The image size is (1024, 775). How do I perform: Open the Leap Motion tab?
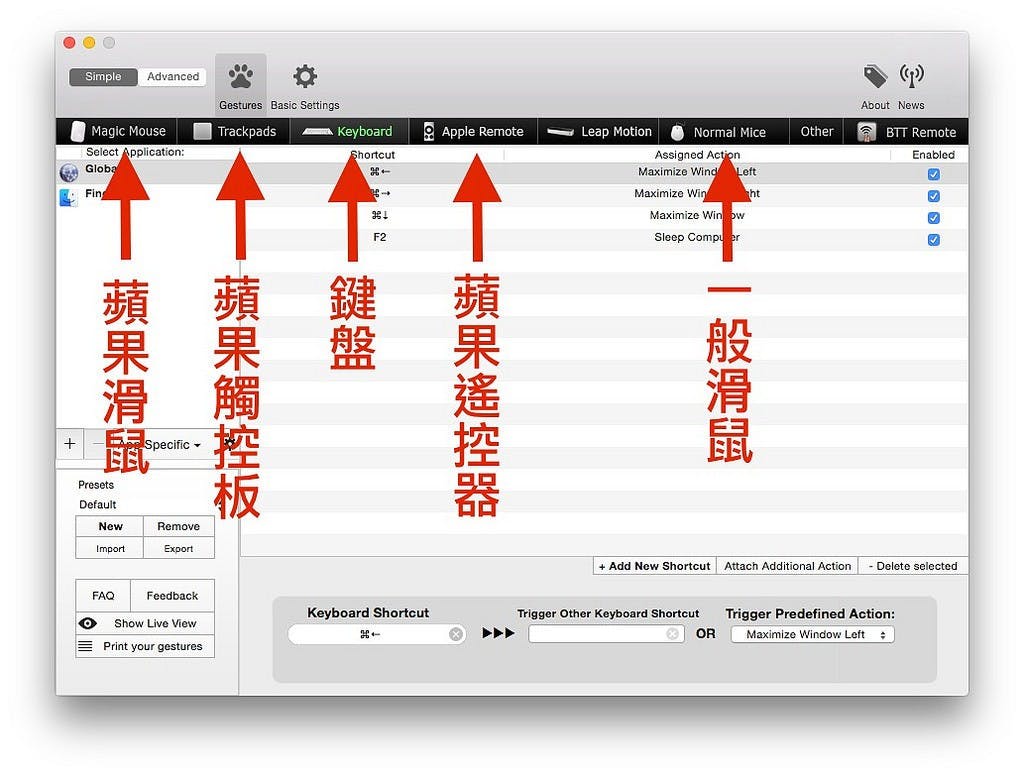(599, 131)
